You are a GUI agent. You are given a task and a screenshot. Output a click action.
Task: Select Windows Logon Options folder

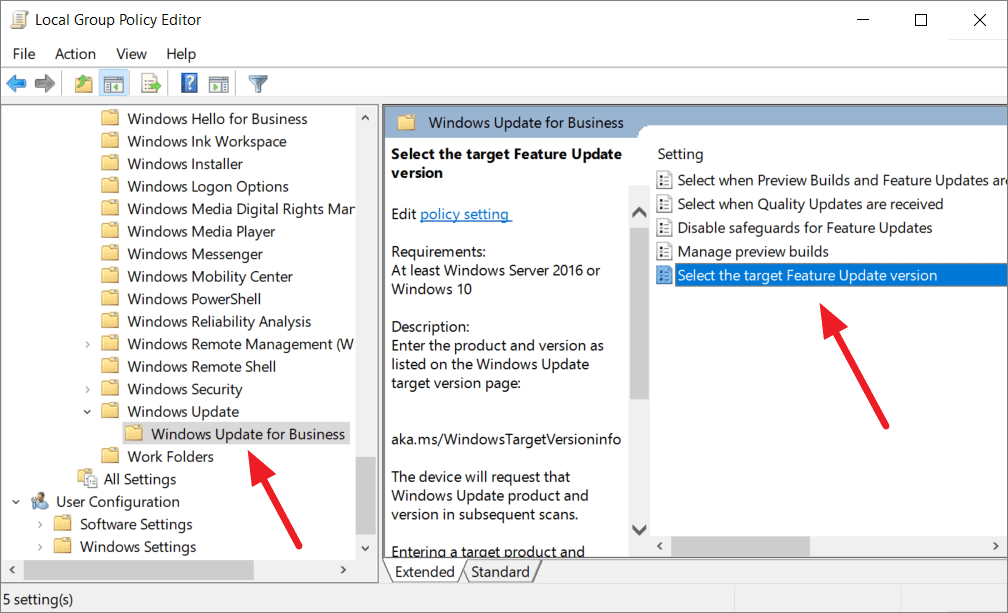(x=208, y=186)
